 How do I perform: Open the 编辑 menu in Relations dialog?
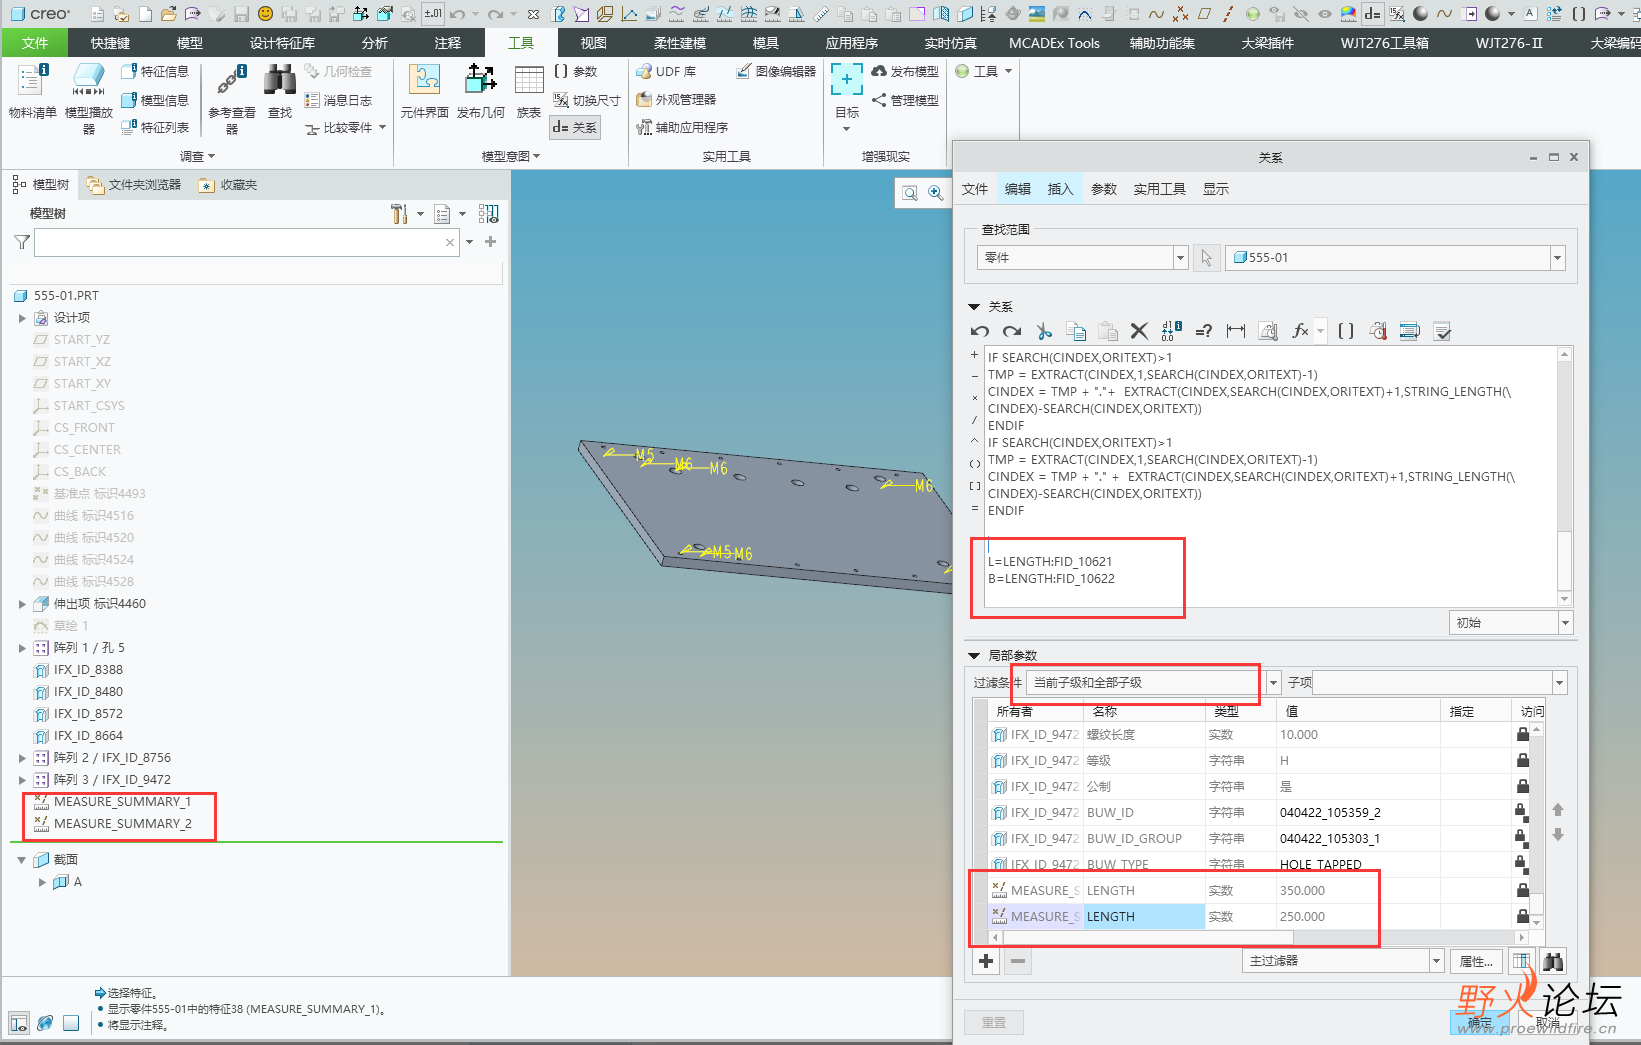pyautogui.click(x=1018, y=189)
